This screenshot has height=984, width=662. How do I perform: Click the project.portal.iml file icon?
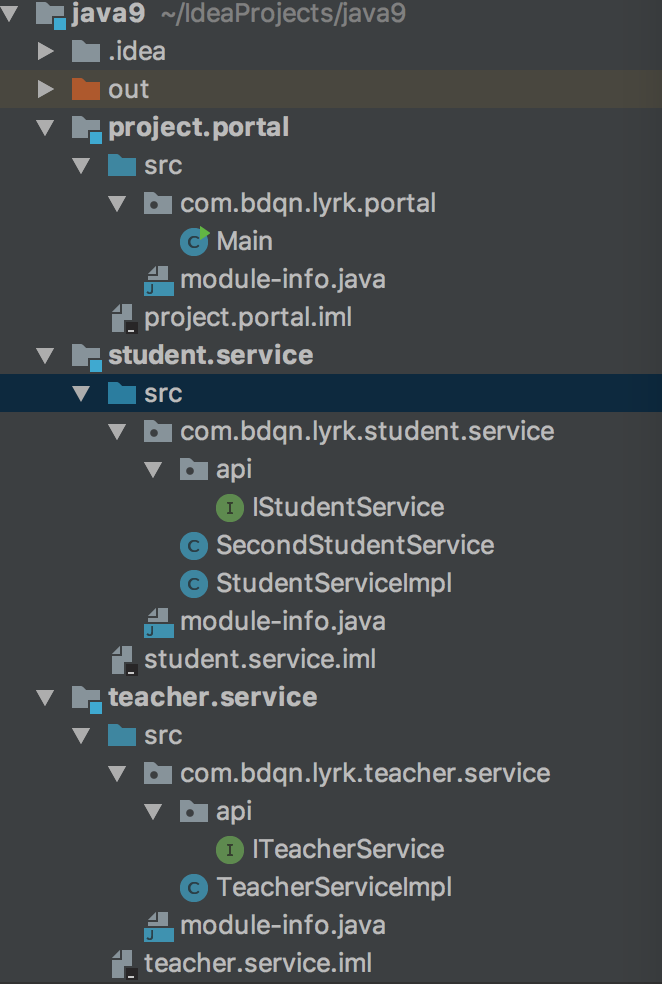(124, 318)
